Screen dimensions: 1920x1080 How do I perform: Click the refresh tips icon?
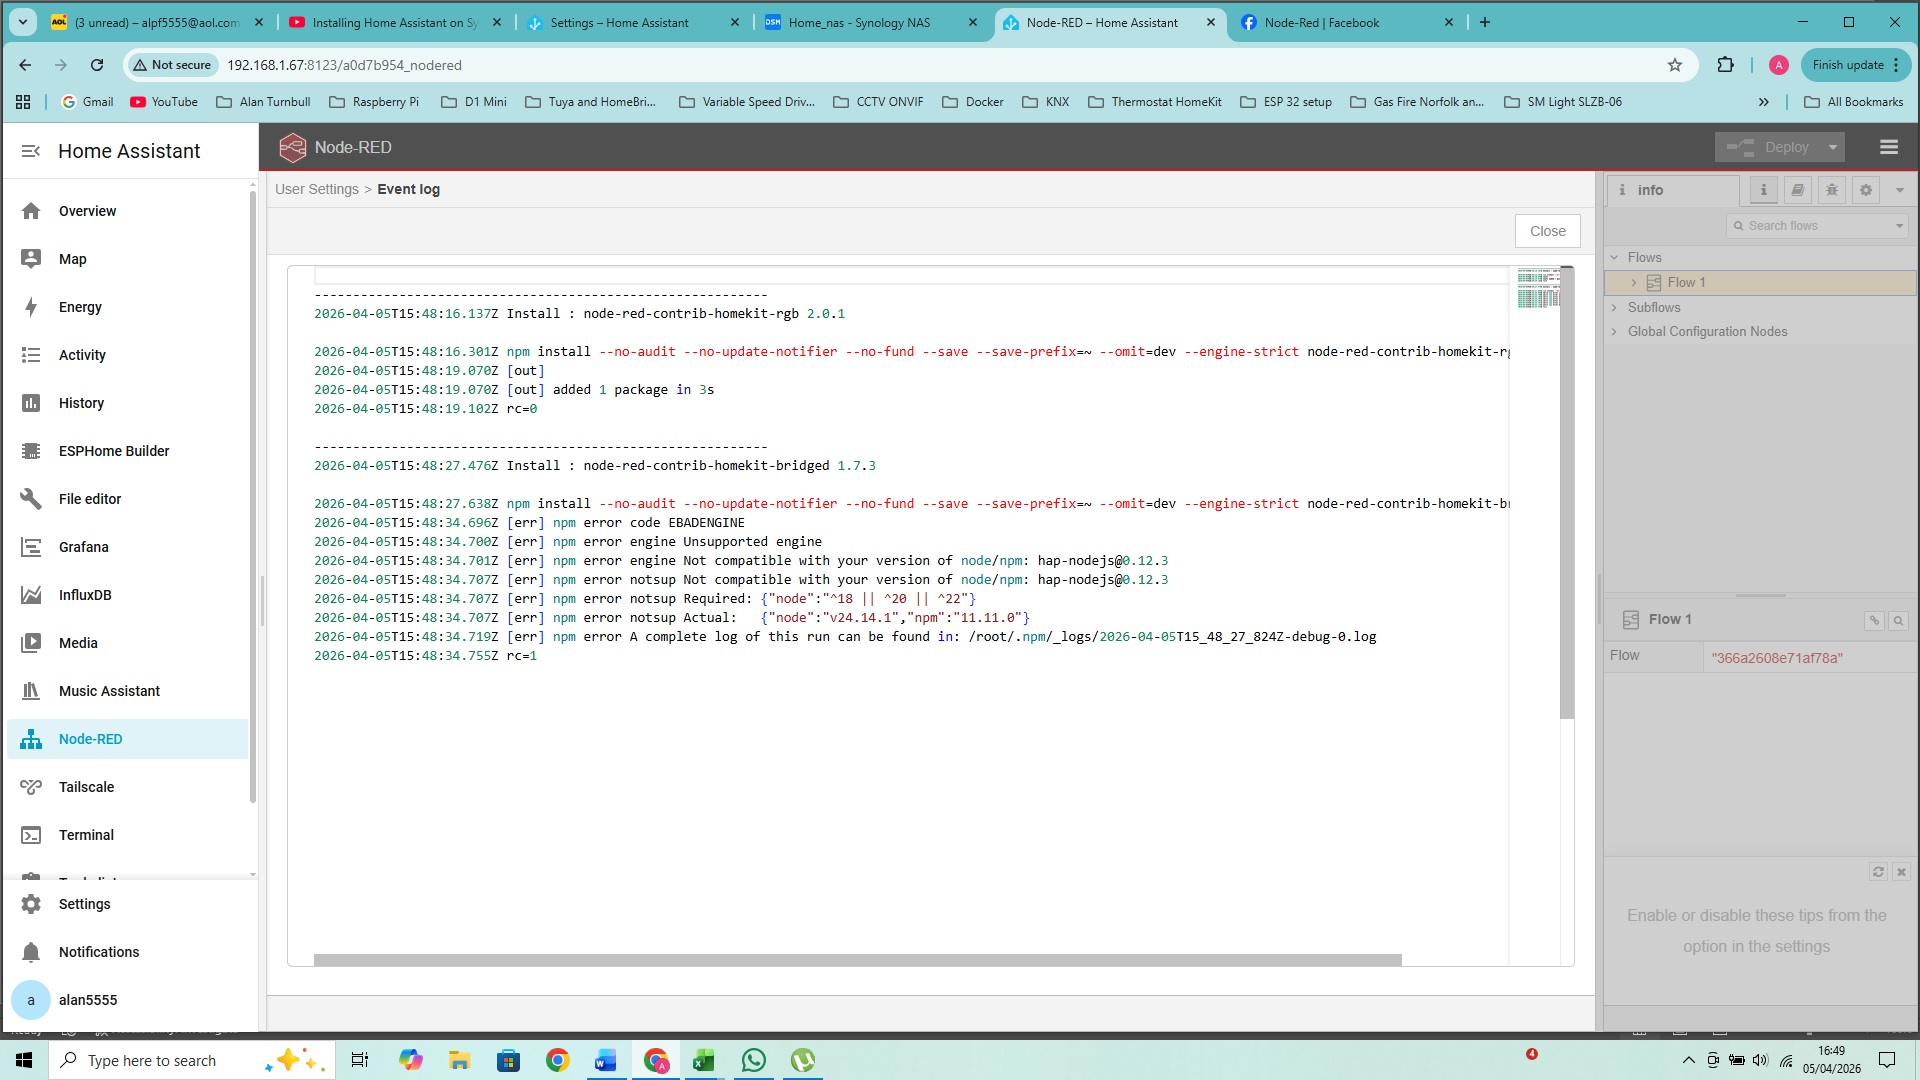[x=1877, y=872]
